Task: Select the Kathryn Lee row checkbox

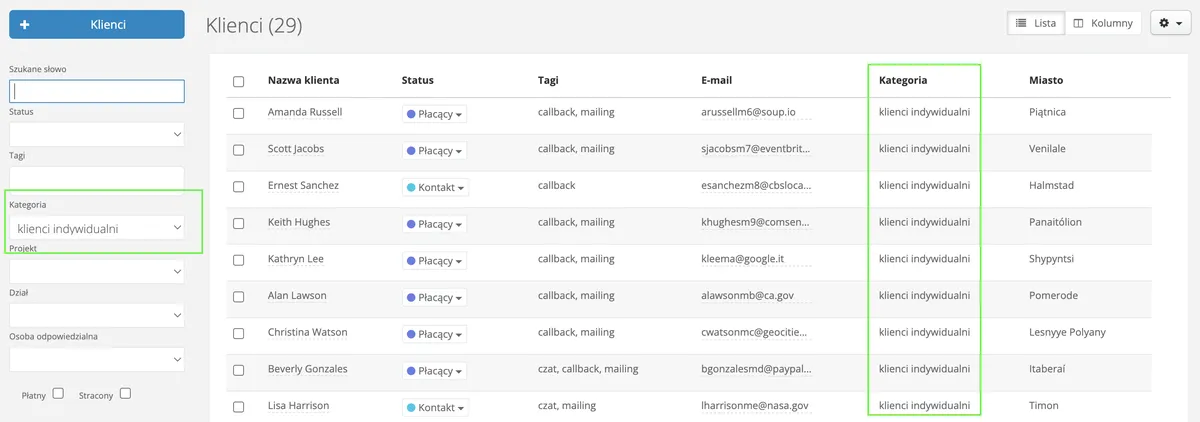Action: tap(238, 260)
